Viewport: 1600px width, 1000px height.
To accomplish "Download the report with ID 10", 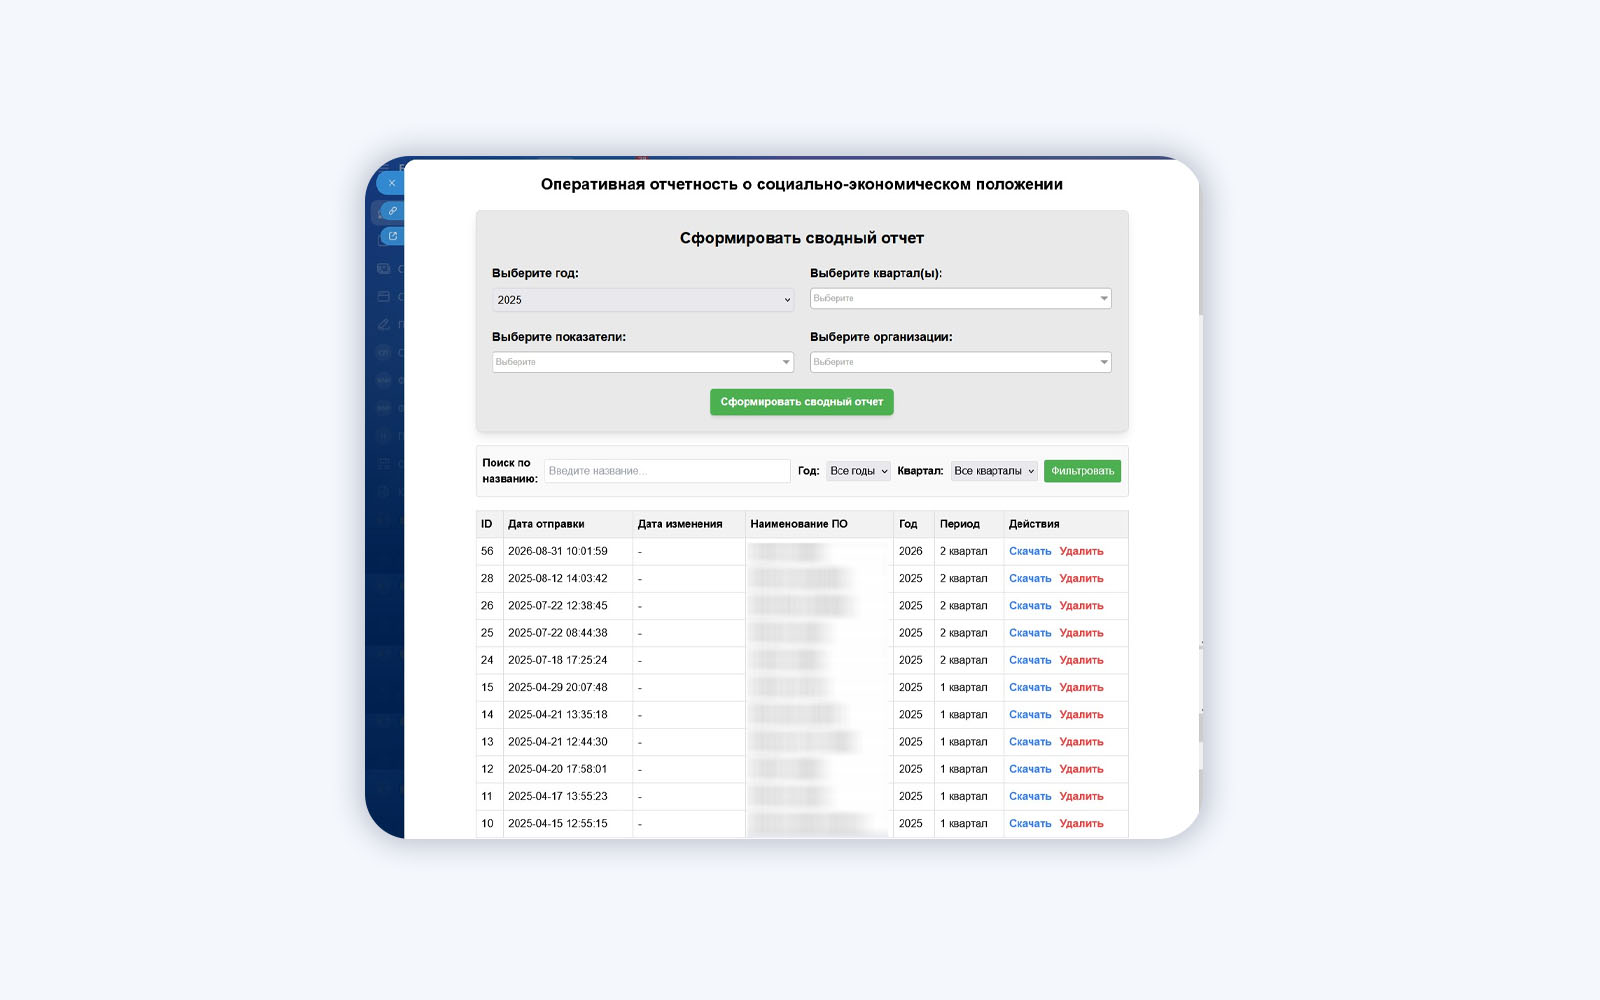I will [1030, 824].
